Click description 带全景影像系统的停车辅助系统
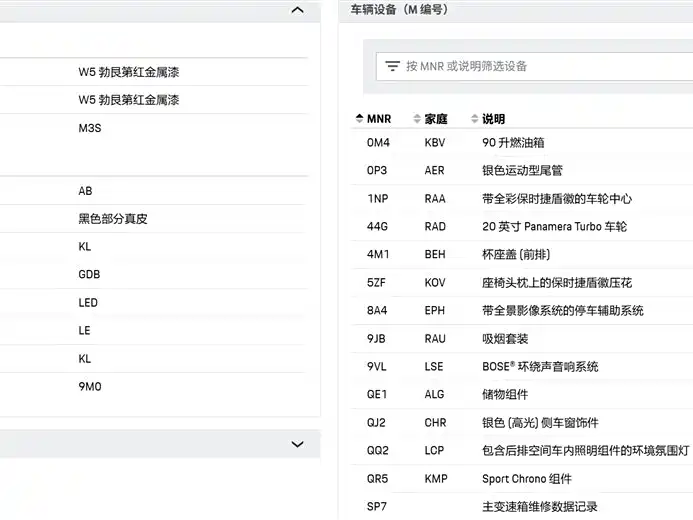Viewport: 693px width, 520px height. tap(563, 311)
